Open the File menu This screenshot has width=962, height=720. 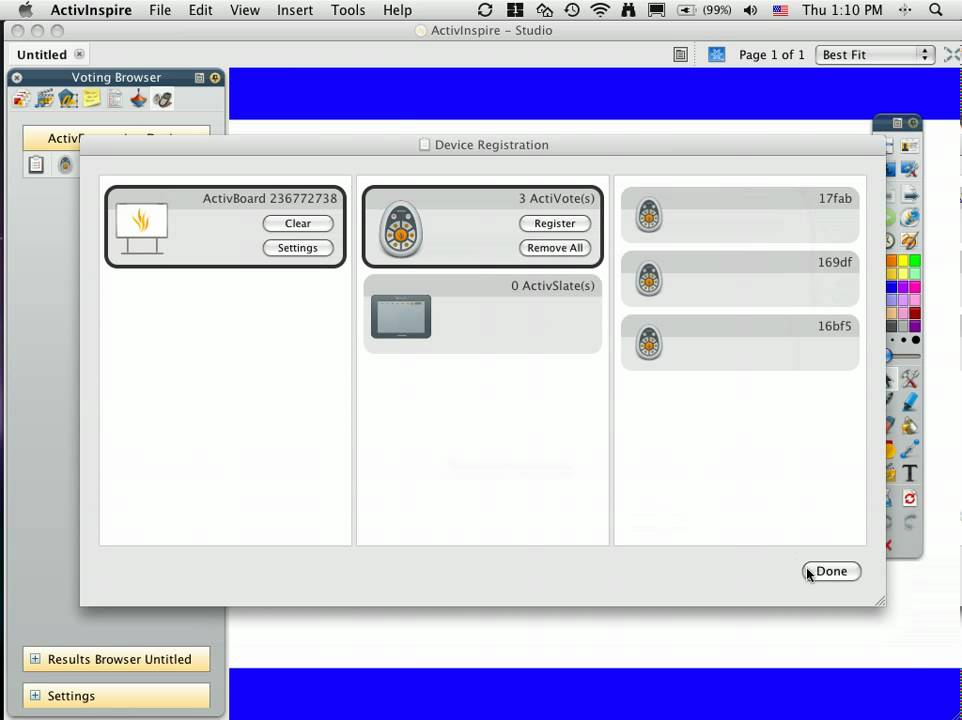pyautogui.click(x=160, y=10)
